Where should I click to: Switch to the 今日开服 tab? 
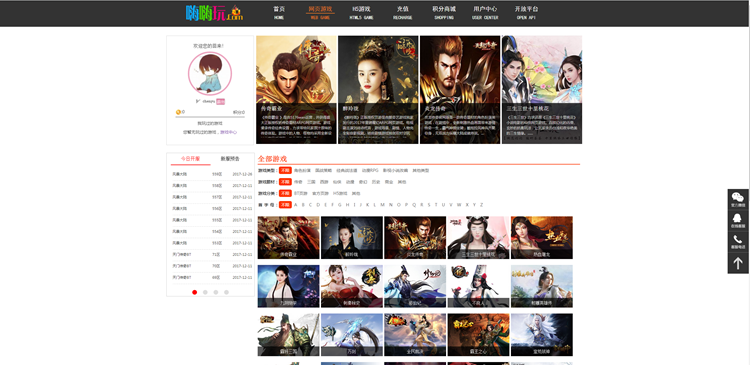pos(190,159)
